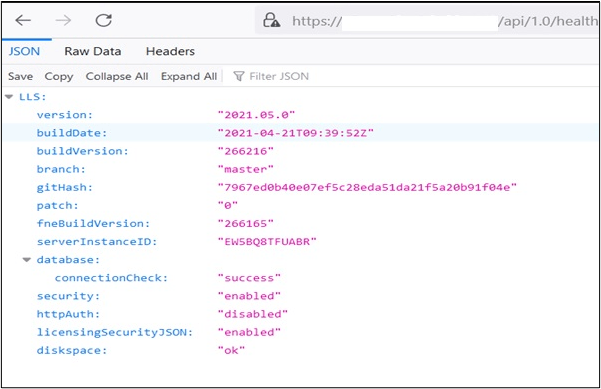Go back with the browser back arrow

23,20
